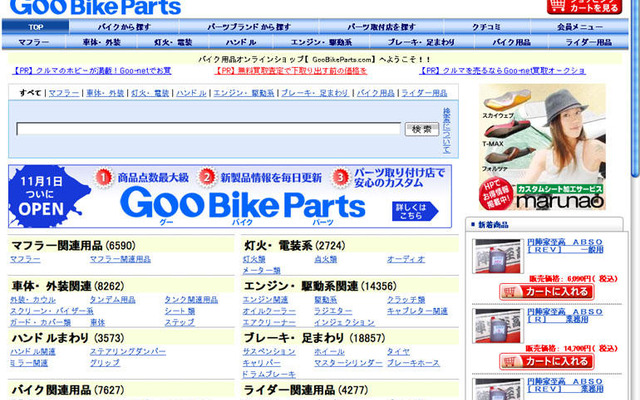This screenshot has height=400, width=640.
Task: Open vertical 検索窓について link
Action: (447, 131)
